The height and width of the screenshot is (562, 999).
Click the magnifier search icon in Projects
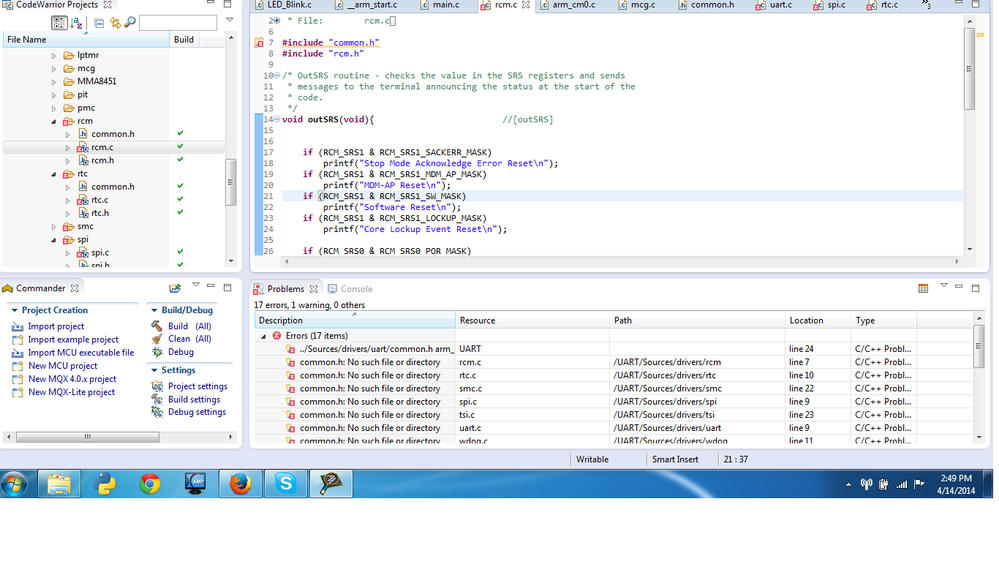click(129, 23)
